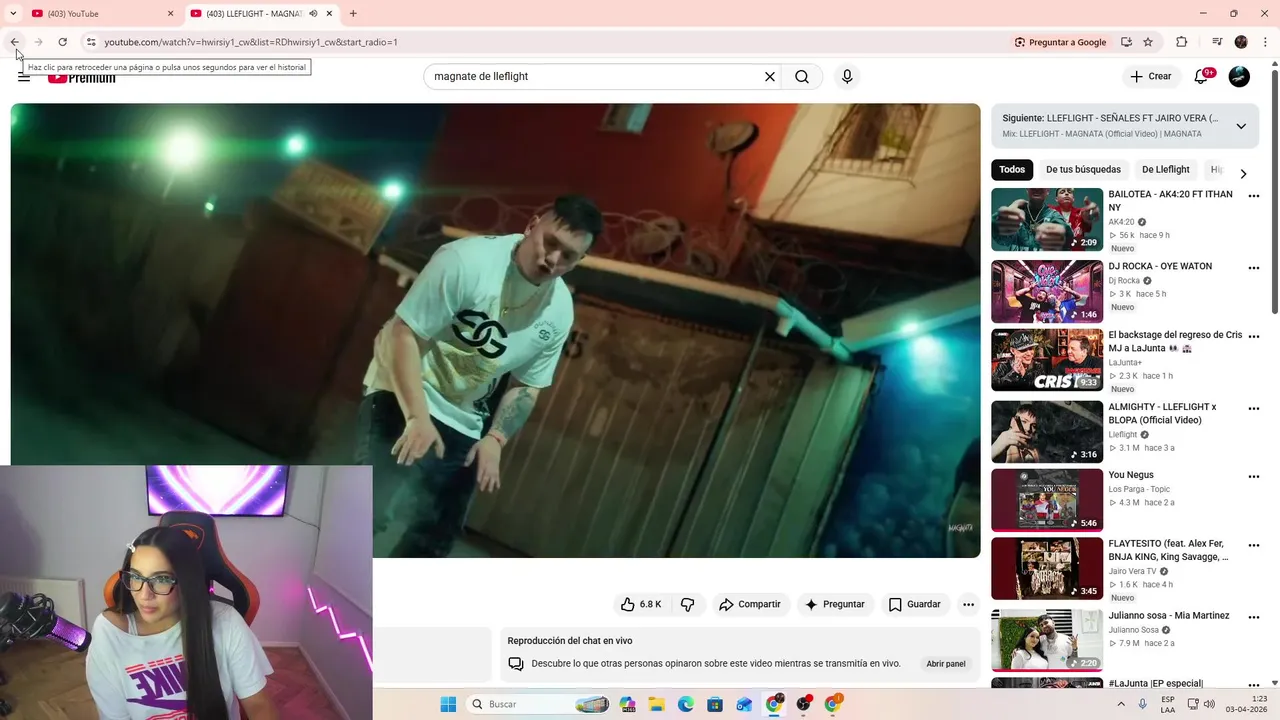The width and height of the screenshot is (1280, 720).
Task: Open options for You Negus video
Action: click(1254, 477)
